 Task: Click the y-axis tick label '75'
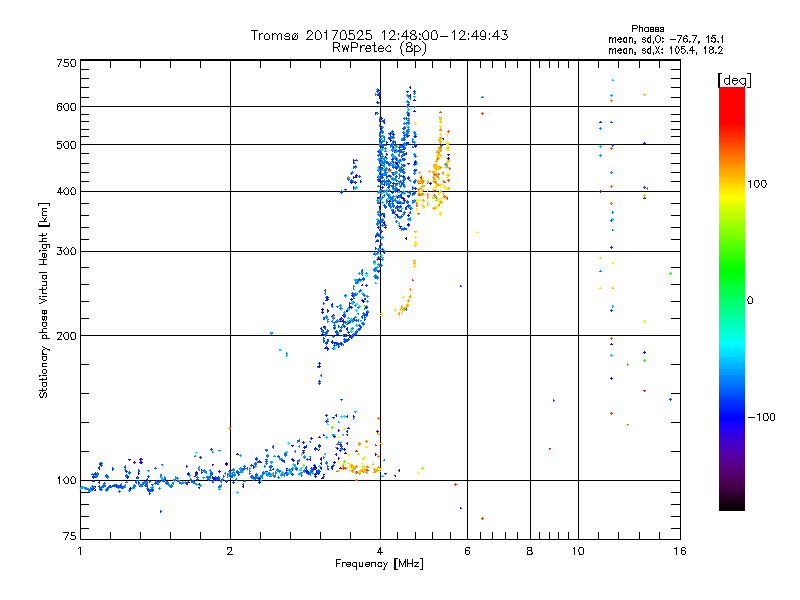(70, 536)
